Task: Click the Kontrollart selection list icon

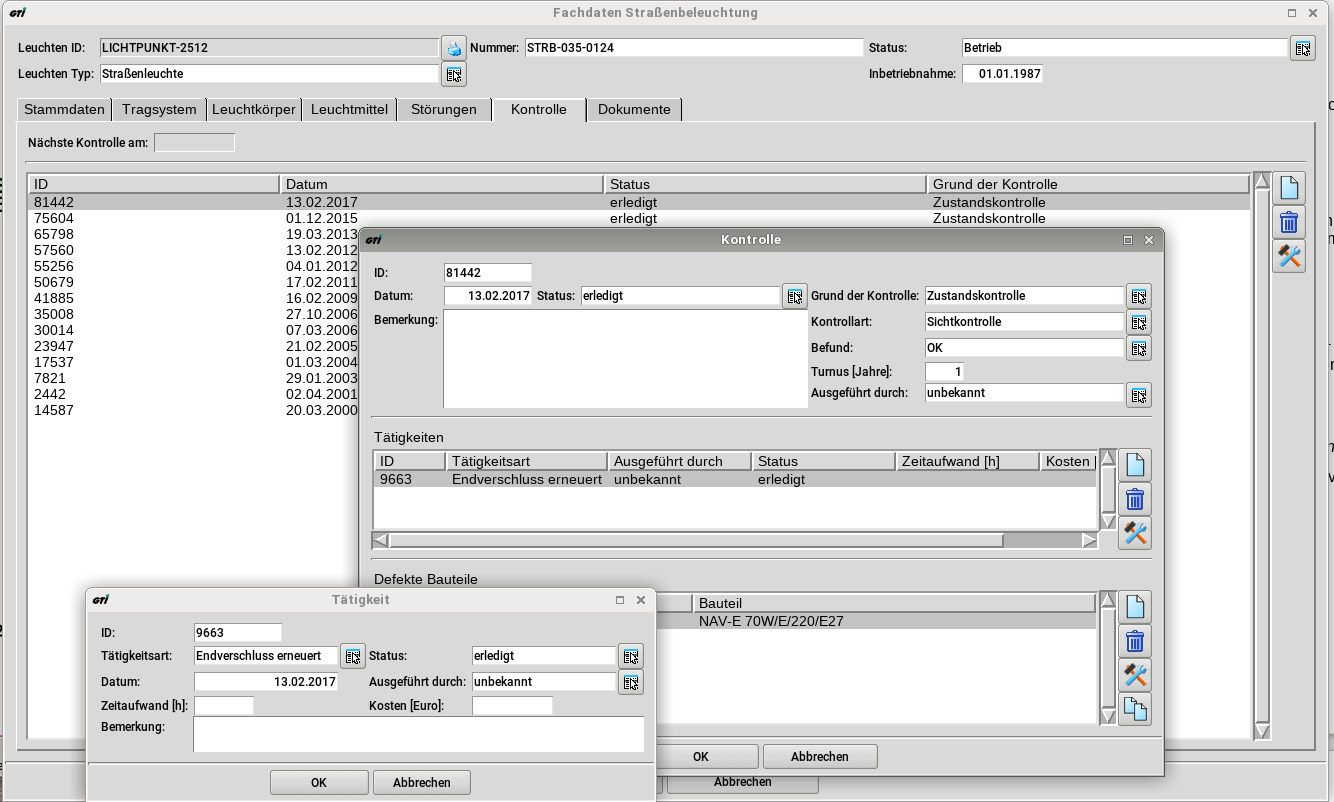Action: click(x=1138, y=322)
